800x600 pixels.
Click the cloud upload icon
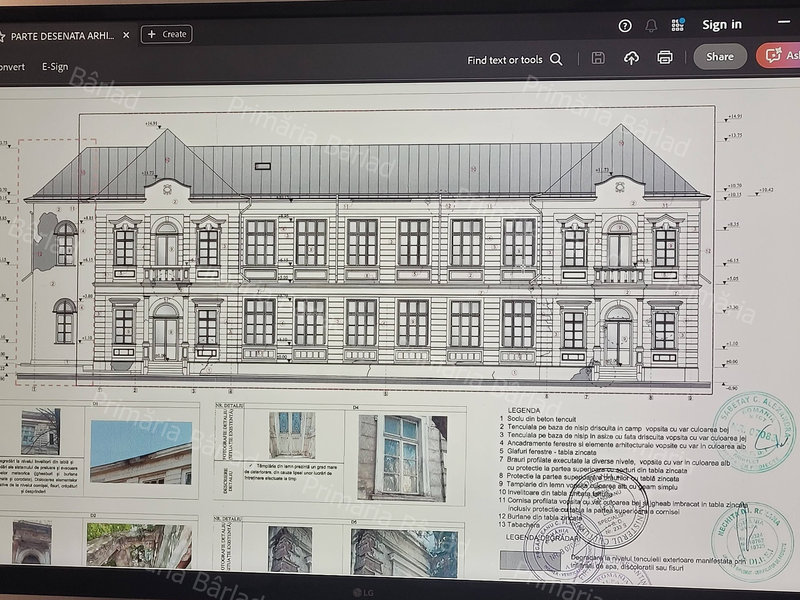pyautogui.click(x=631, y=58)
